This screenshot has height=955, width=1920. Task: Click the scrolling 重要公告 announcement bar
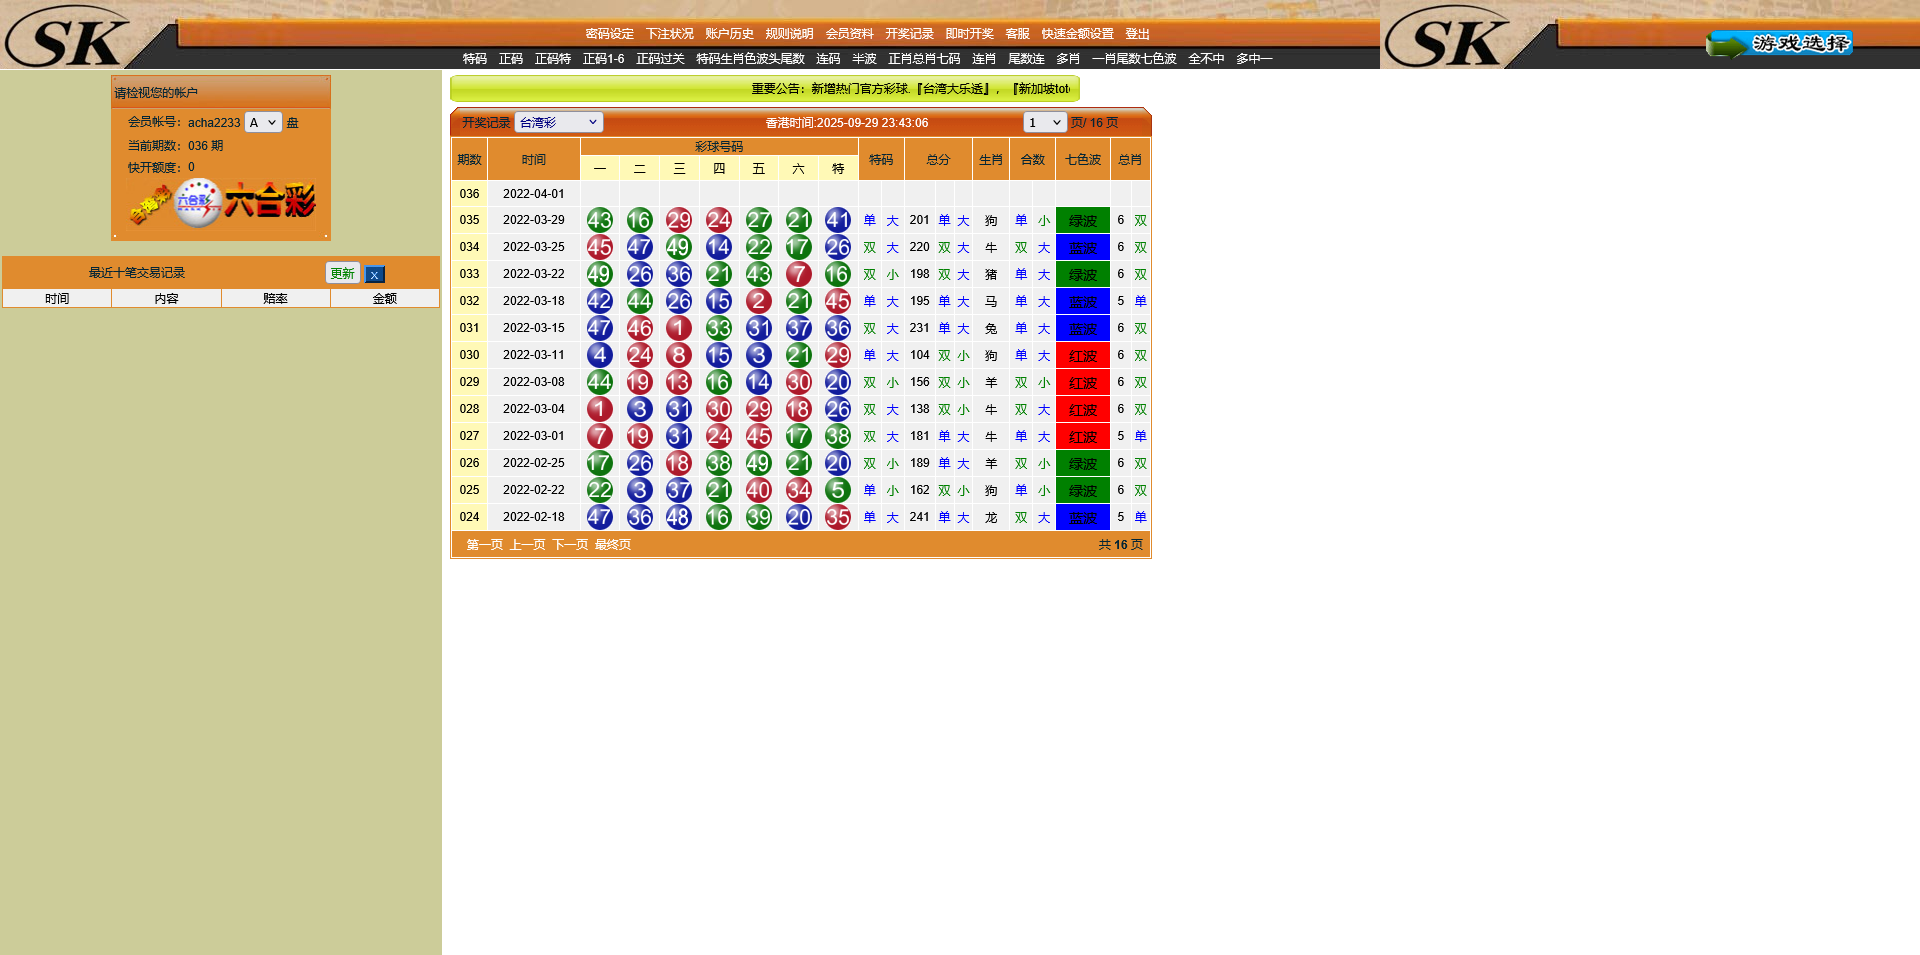pyautogui.click(x=765, y=89)
